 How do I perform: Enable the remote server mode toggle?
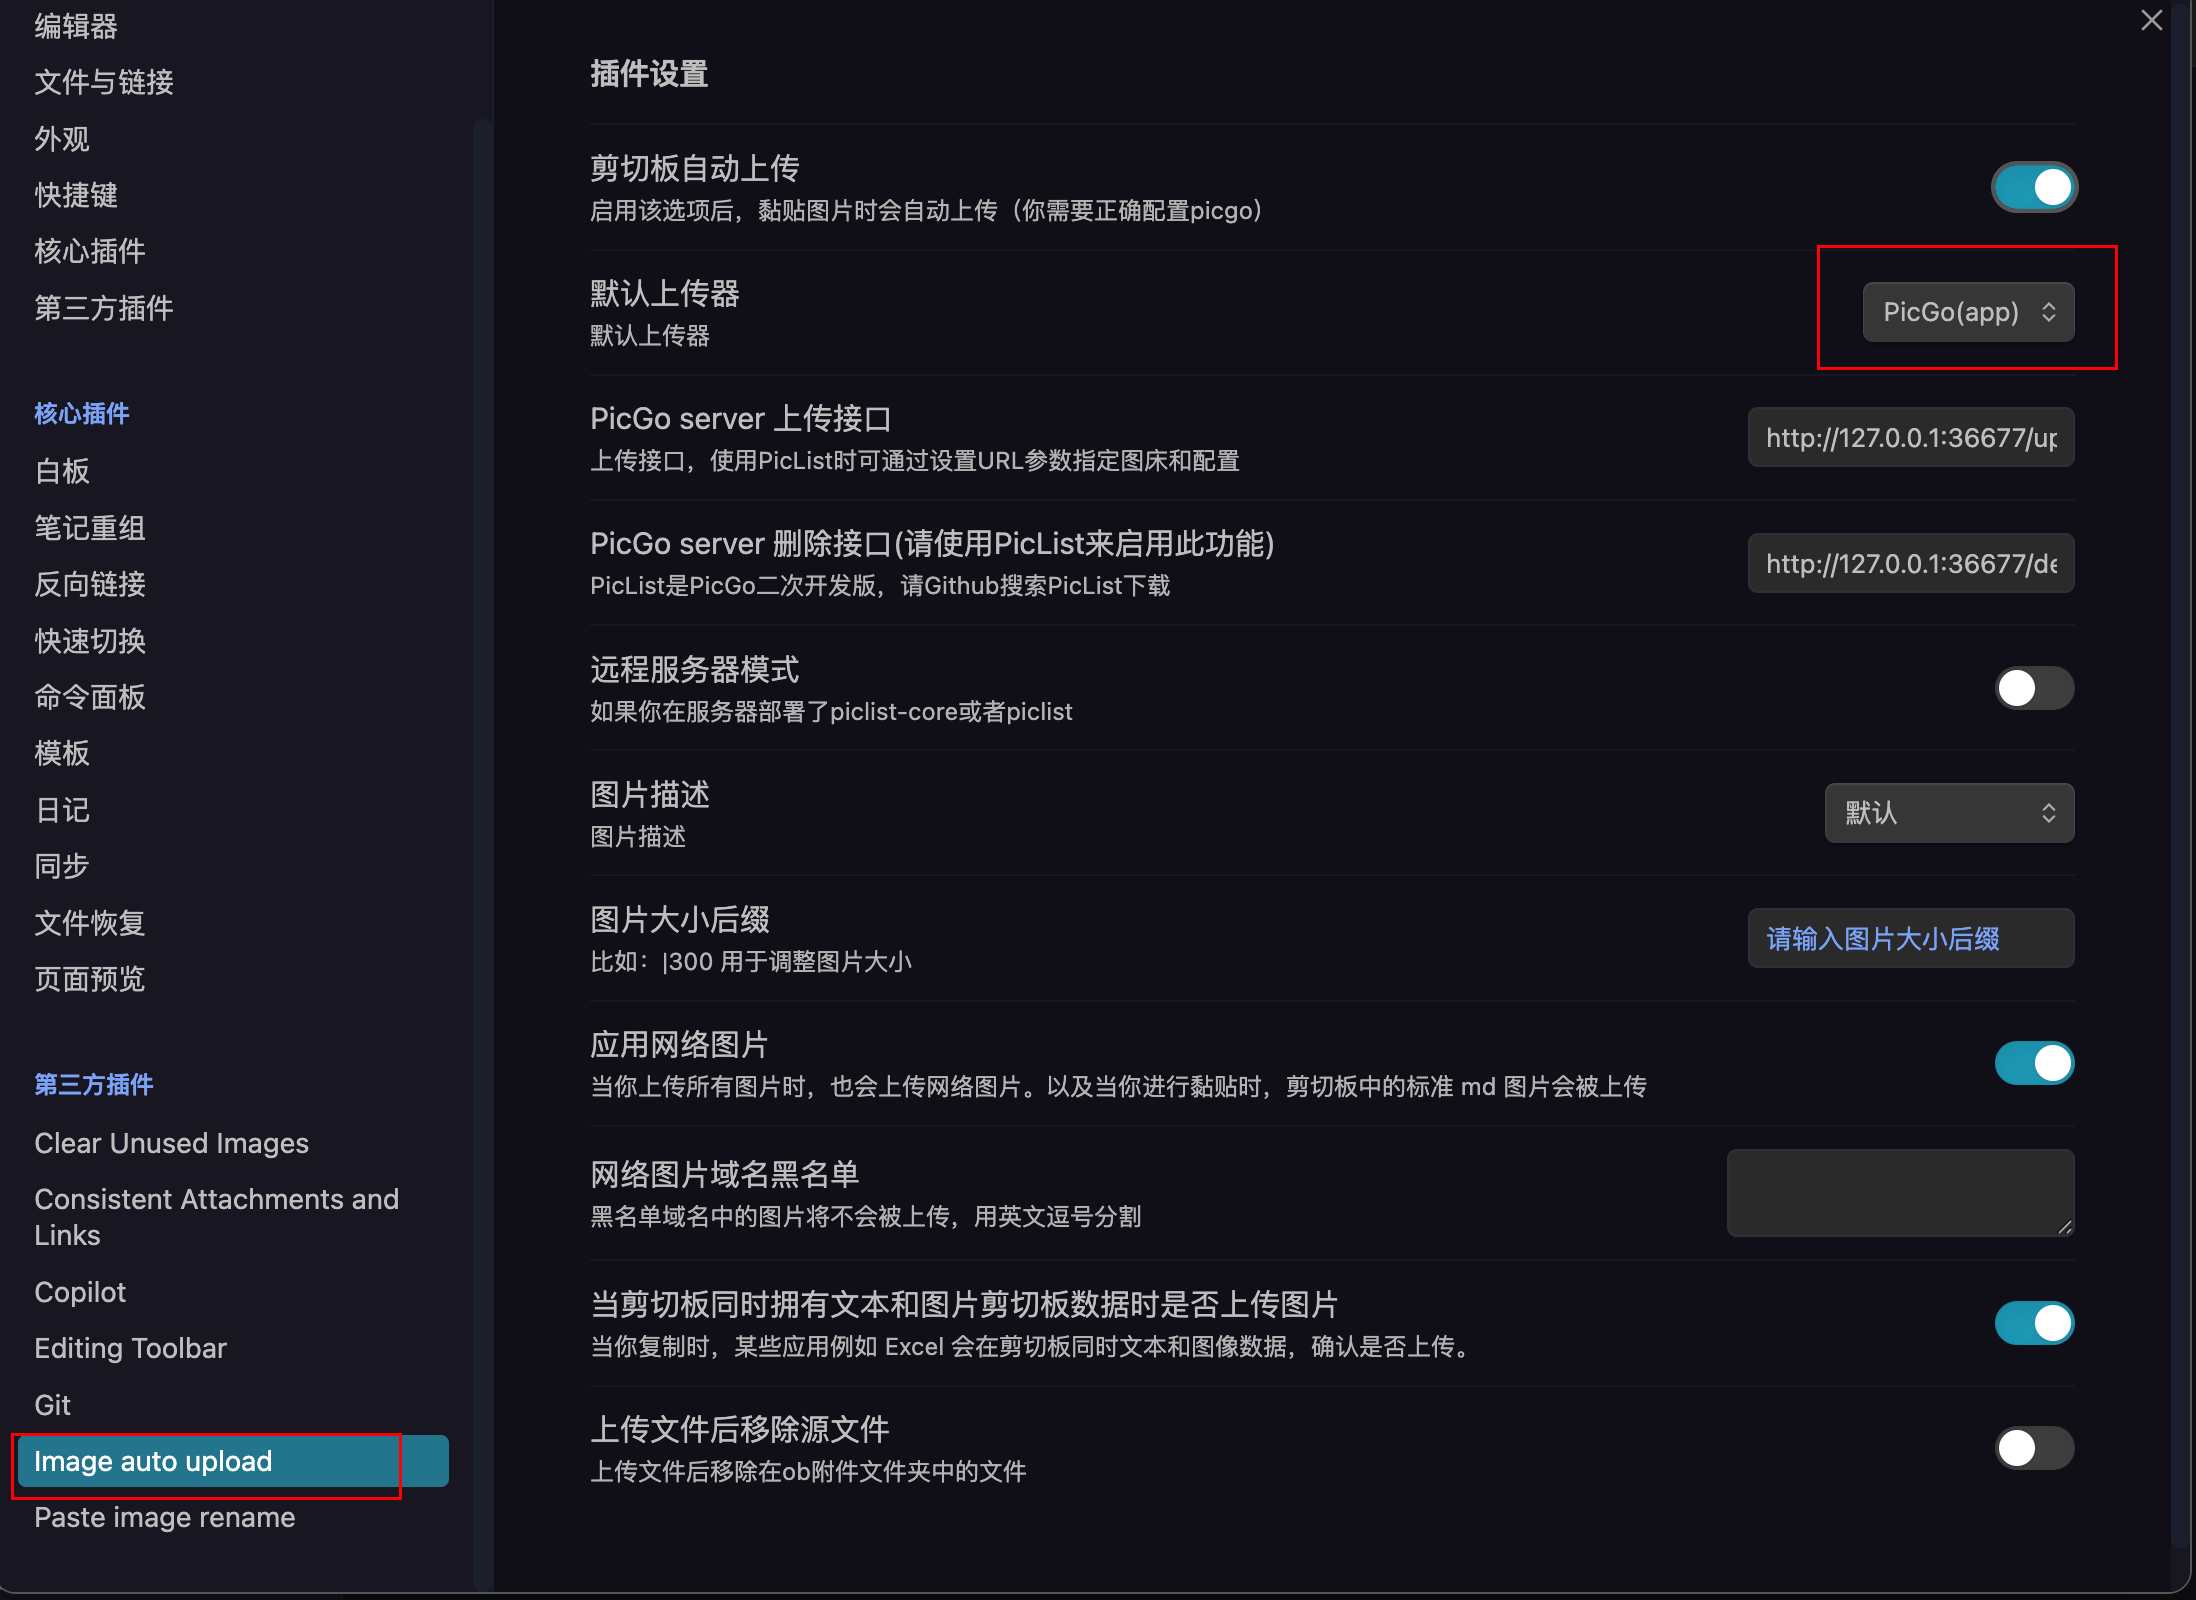coord(2034,688)
